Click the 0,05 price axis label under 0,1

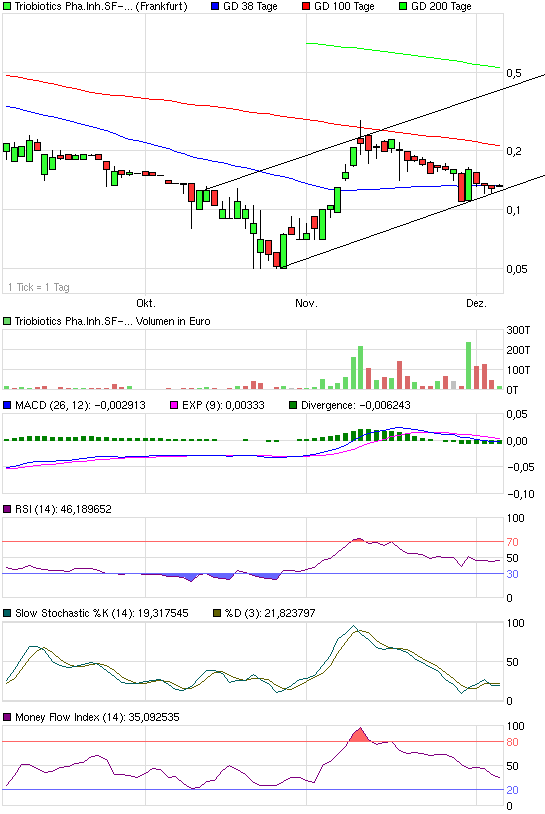click(517, 269)
